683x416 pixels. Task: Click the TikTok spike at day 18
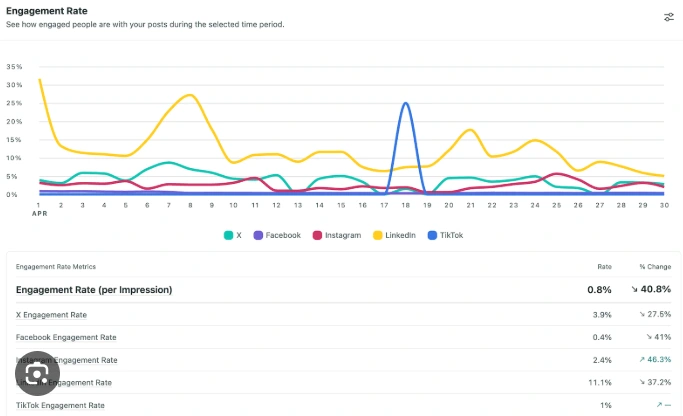405,103
